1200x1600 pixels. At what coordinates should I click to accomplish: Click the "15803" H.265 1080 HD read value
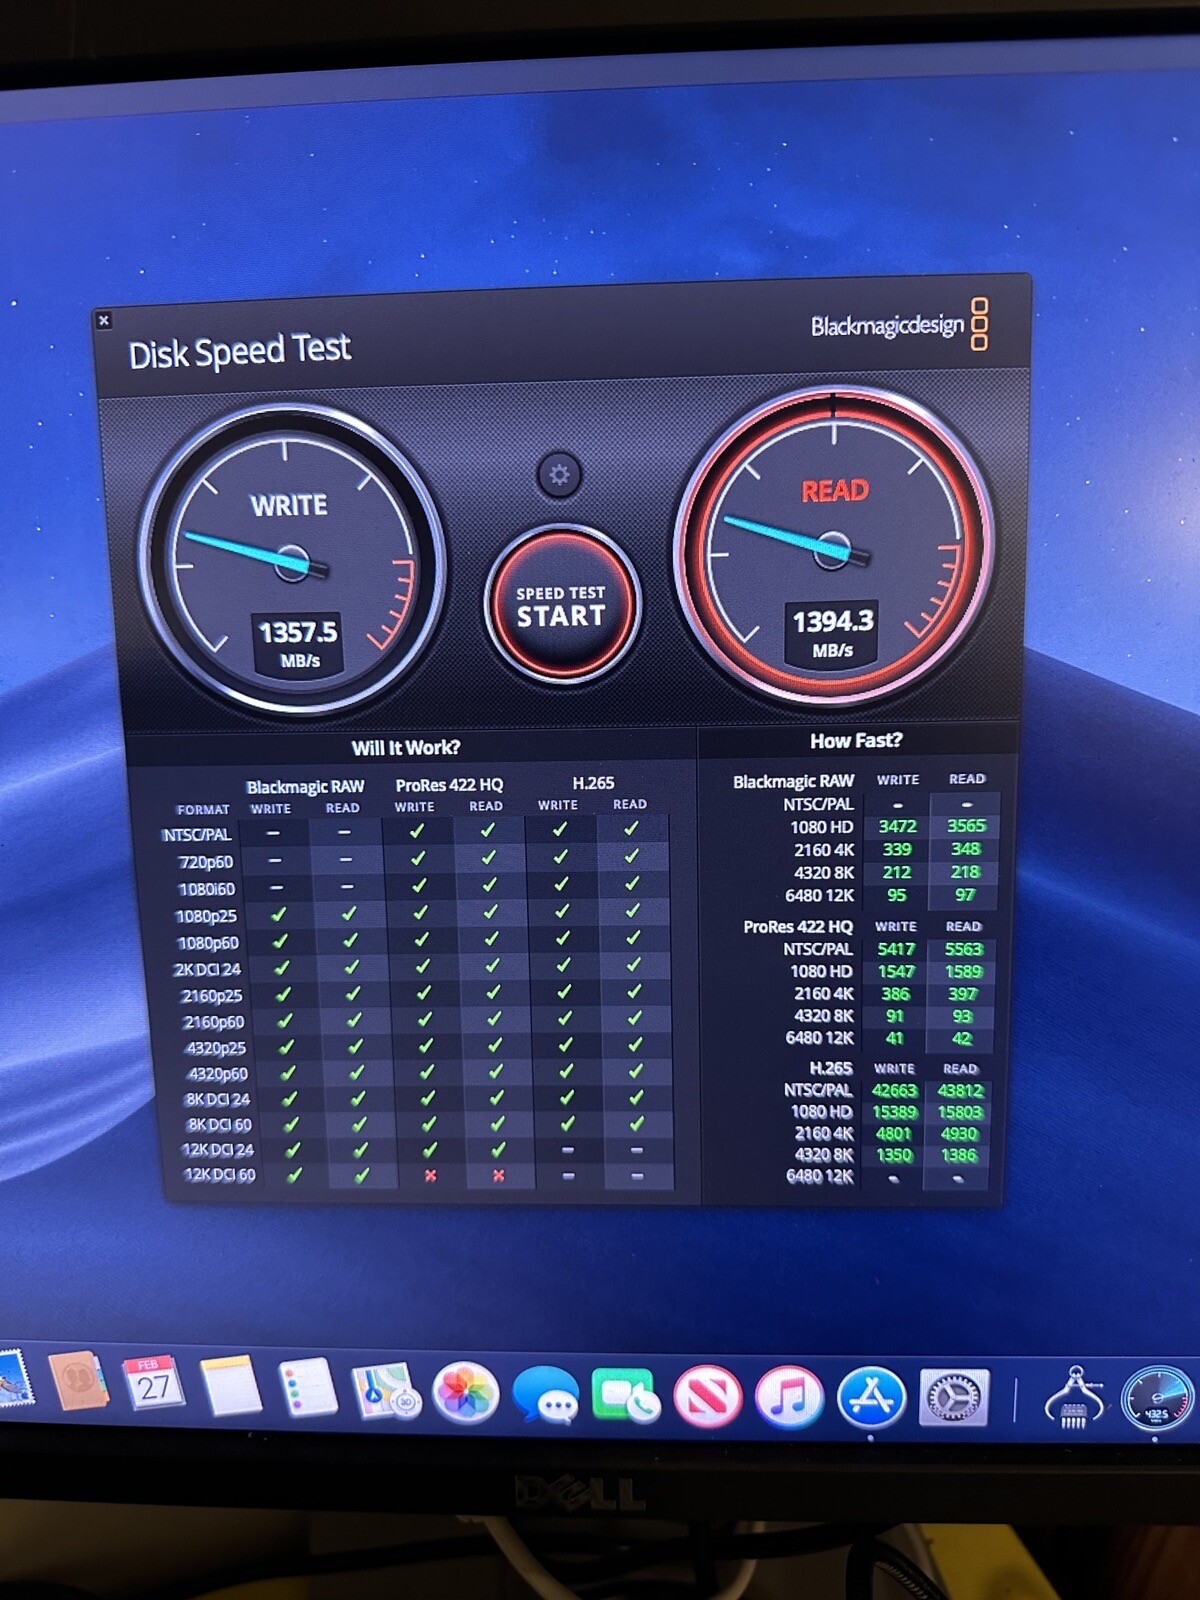click(x=960, y=1112)
